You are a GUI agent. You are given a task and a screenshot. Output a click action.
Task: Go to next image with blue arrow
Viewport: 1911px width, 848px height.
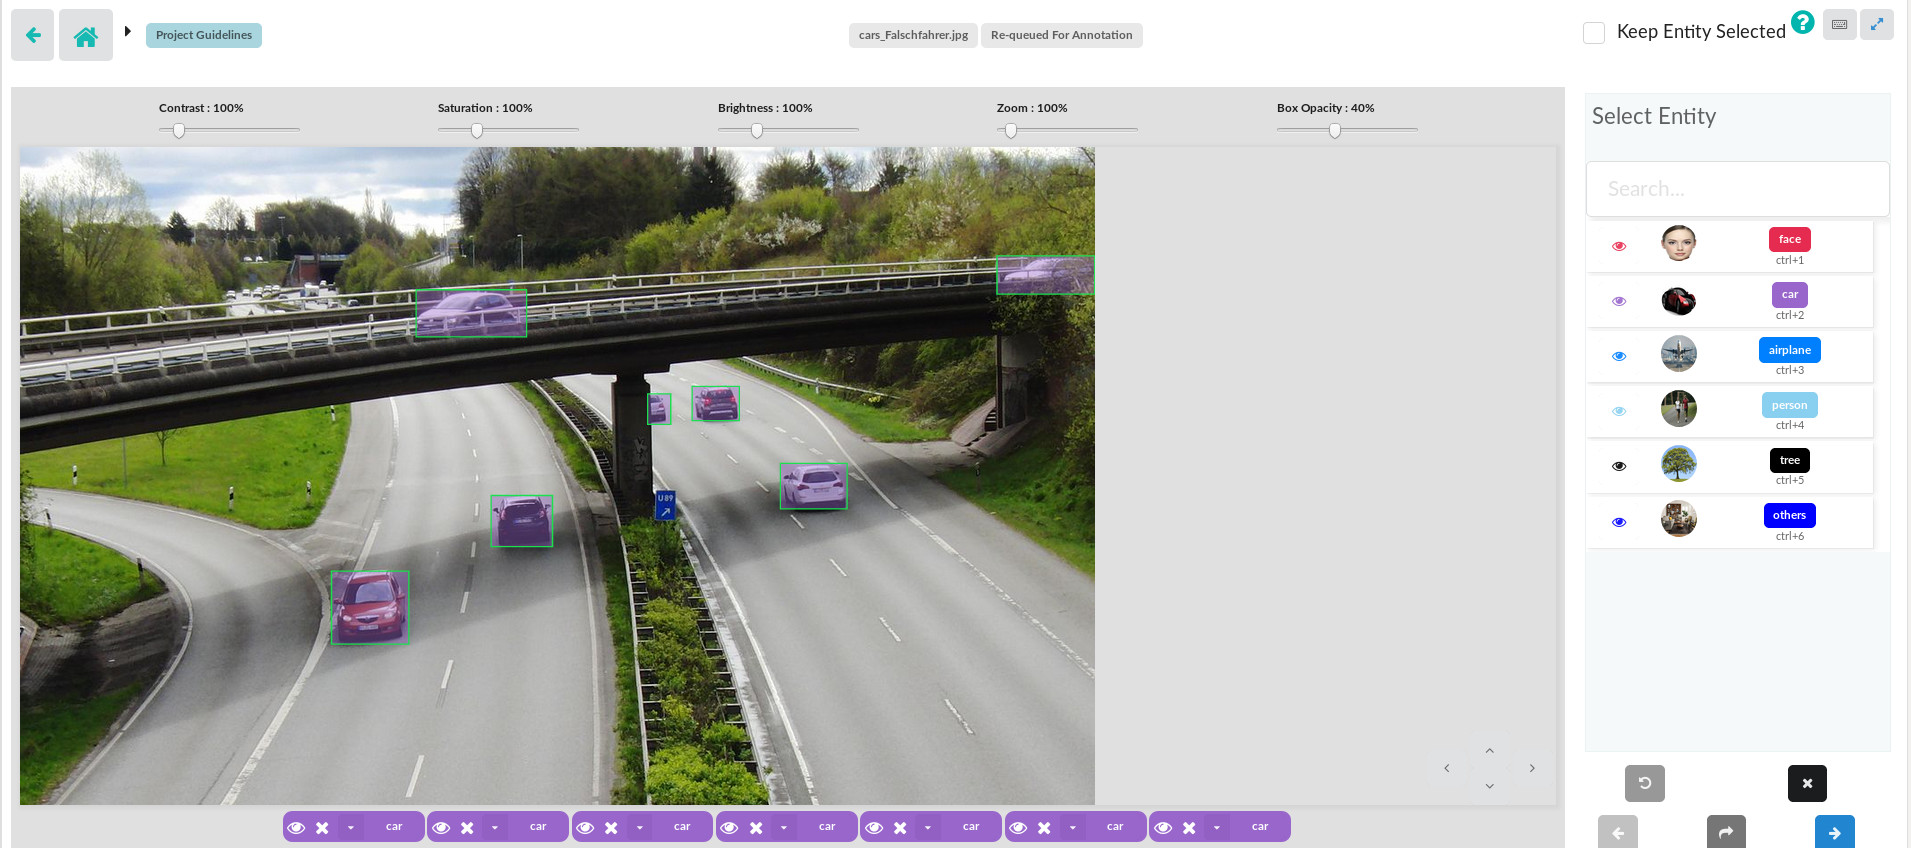coord(1835,832)
